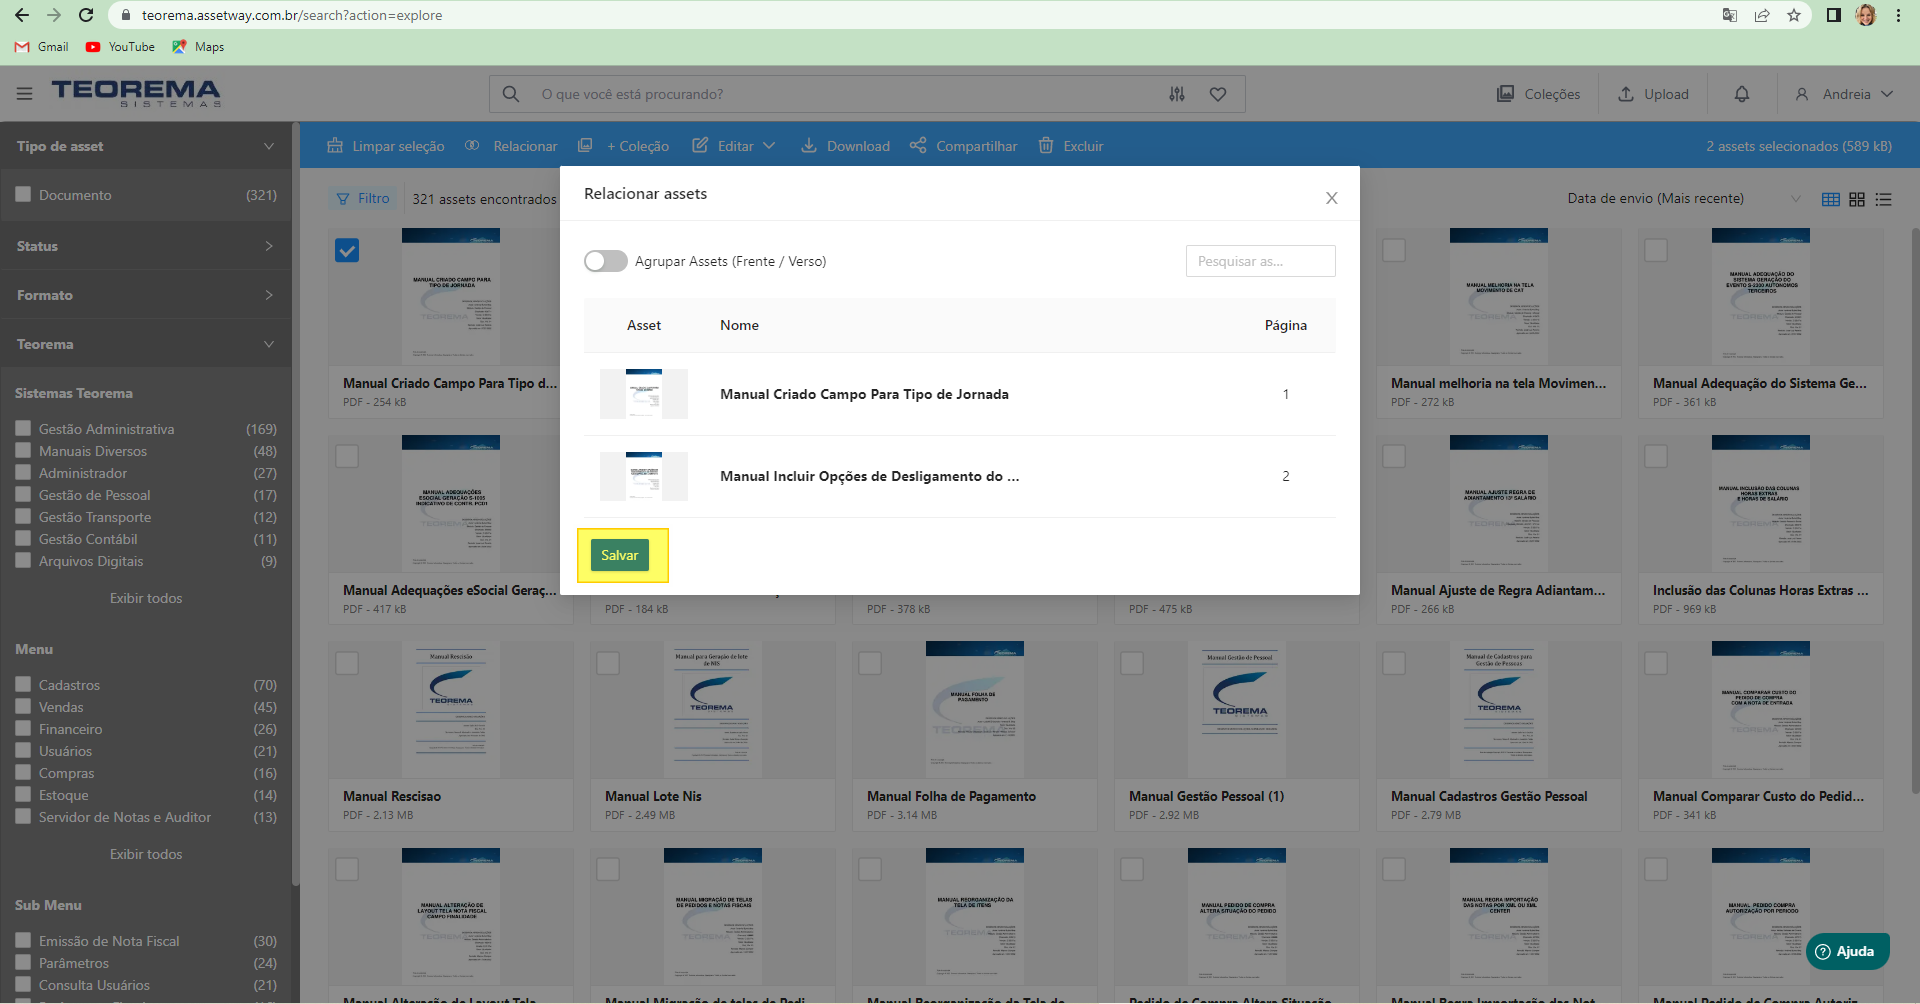Open the Maps bookmark
This screenshot has width=1920, height=1004.
click(x=198, y=47)
